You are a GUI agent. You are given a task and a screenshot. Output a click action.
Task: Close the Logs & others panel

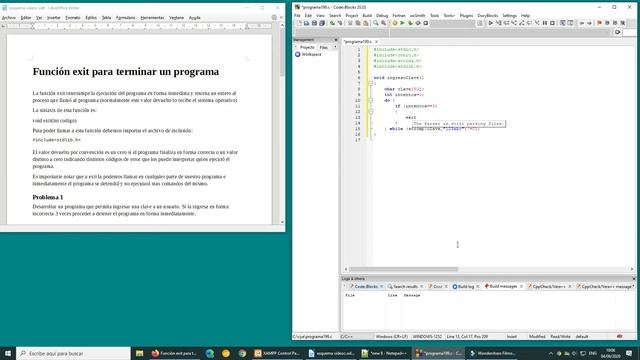[633, 279]
